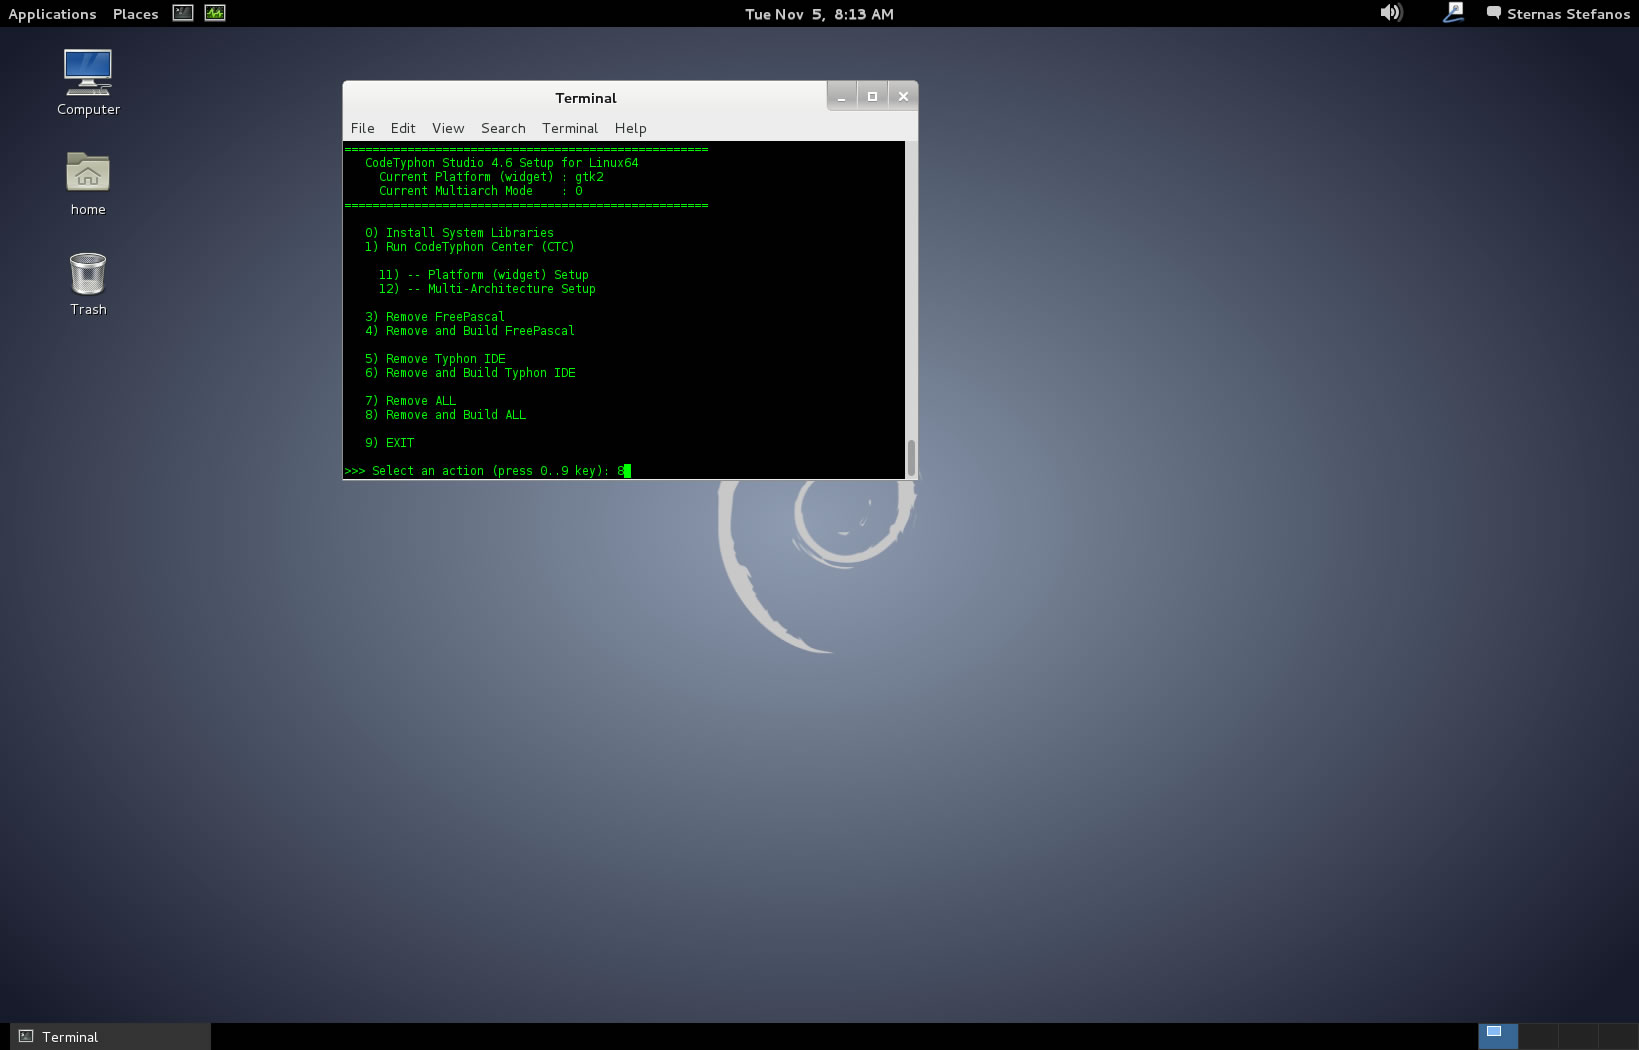This screenshot has height=1050, width=1639.
Task: Click the 'Install System Libraries' line
Action: (459, 233)
